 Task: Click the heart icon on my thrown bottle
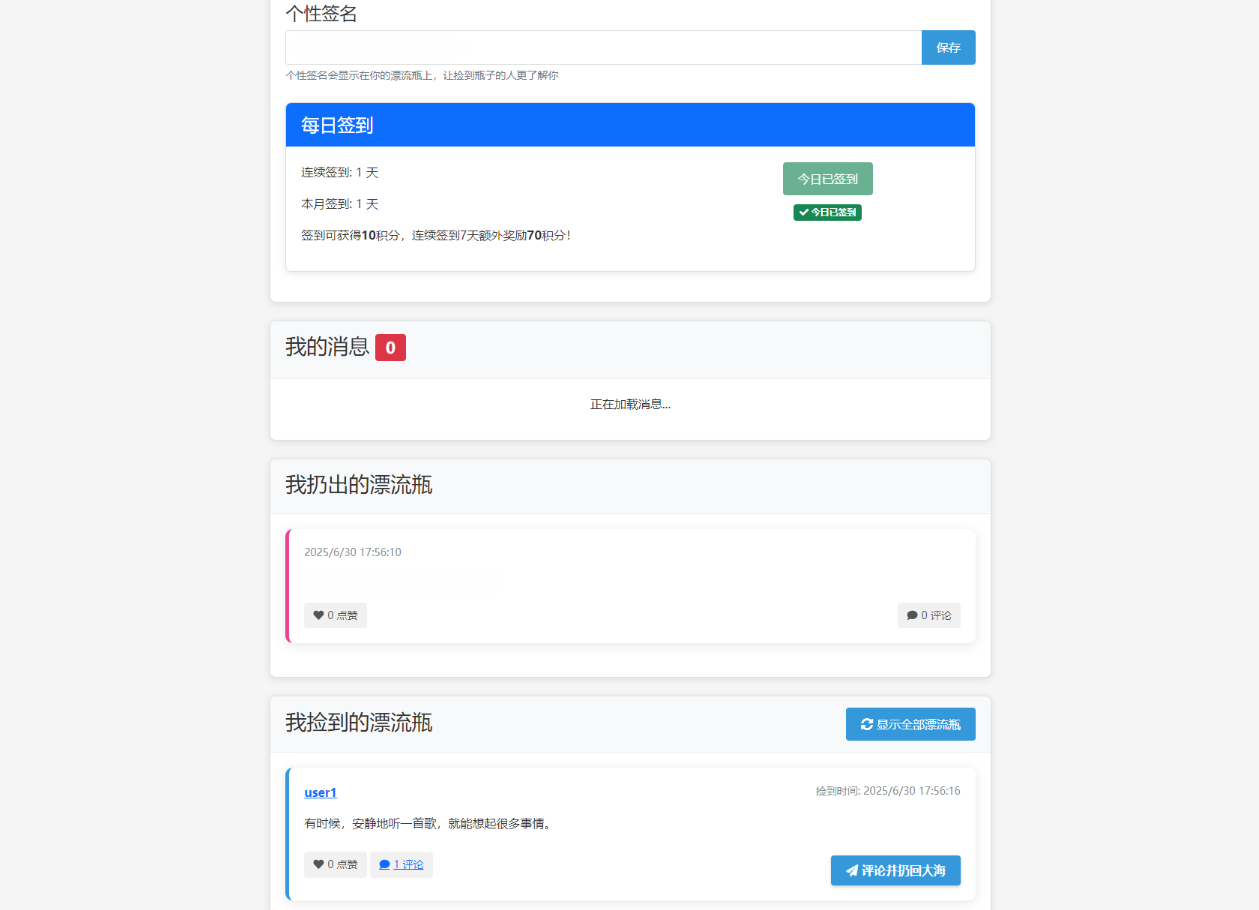[x=319, y=615]
